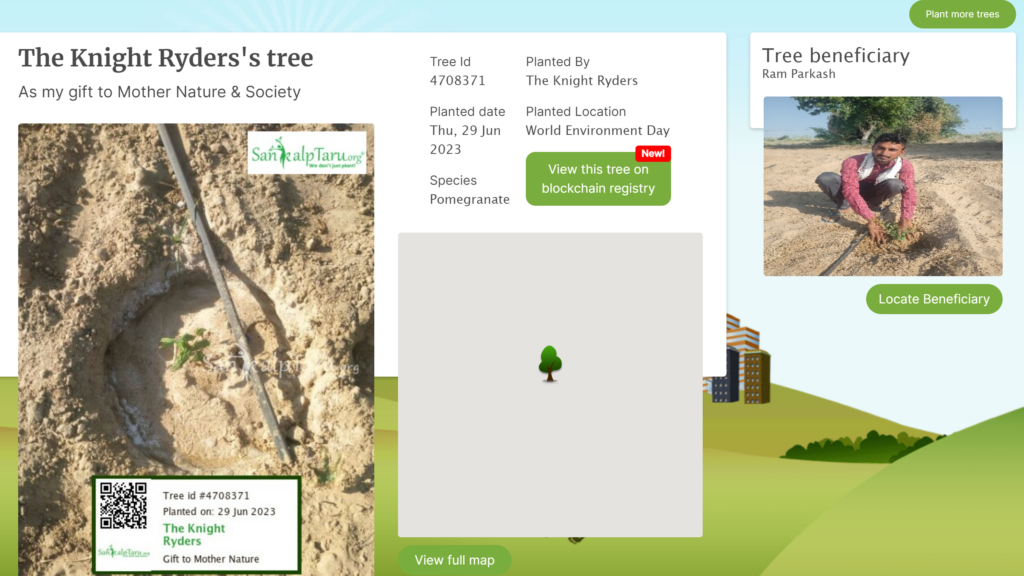
Task: Click the tree marker icon on the map
Action: [x=550, y=364]
